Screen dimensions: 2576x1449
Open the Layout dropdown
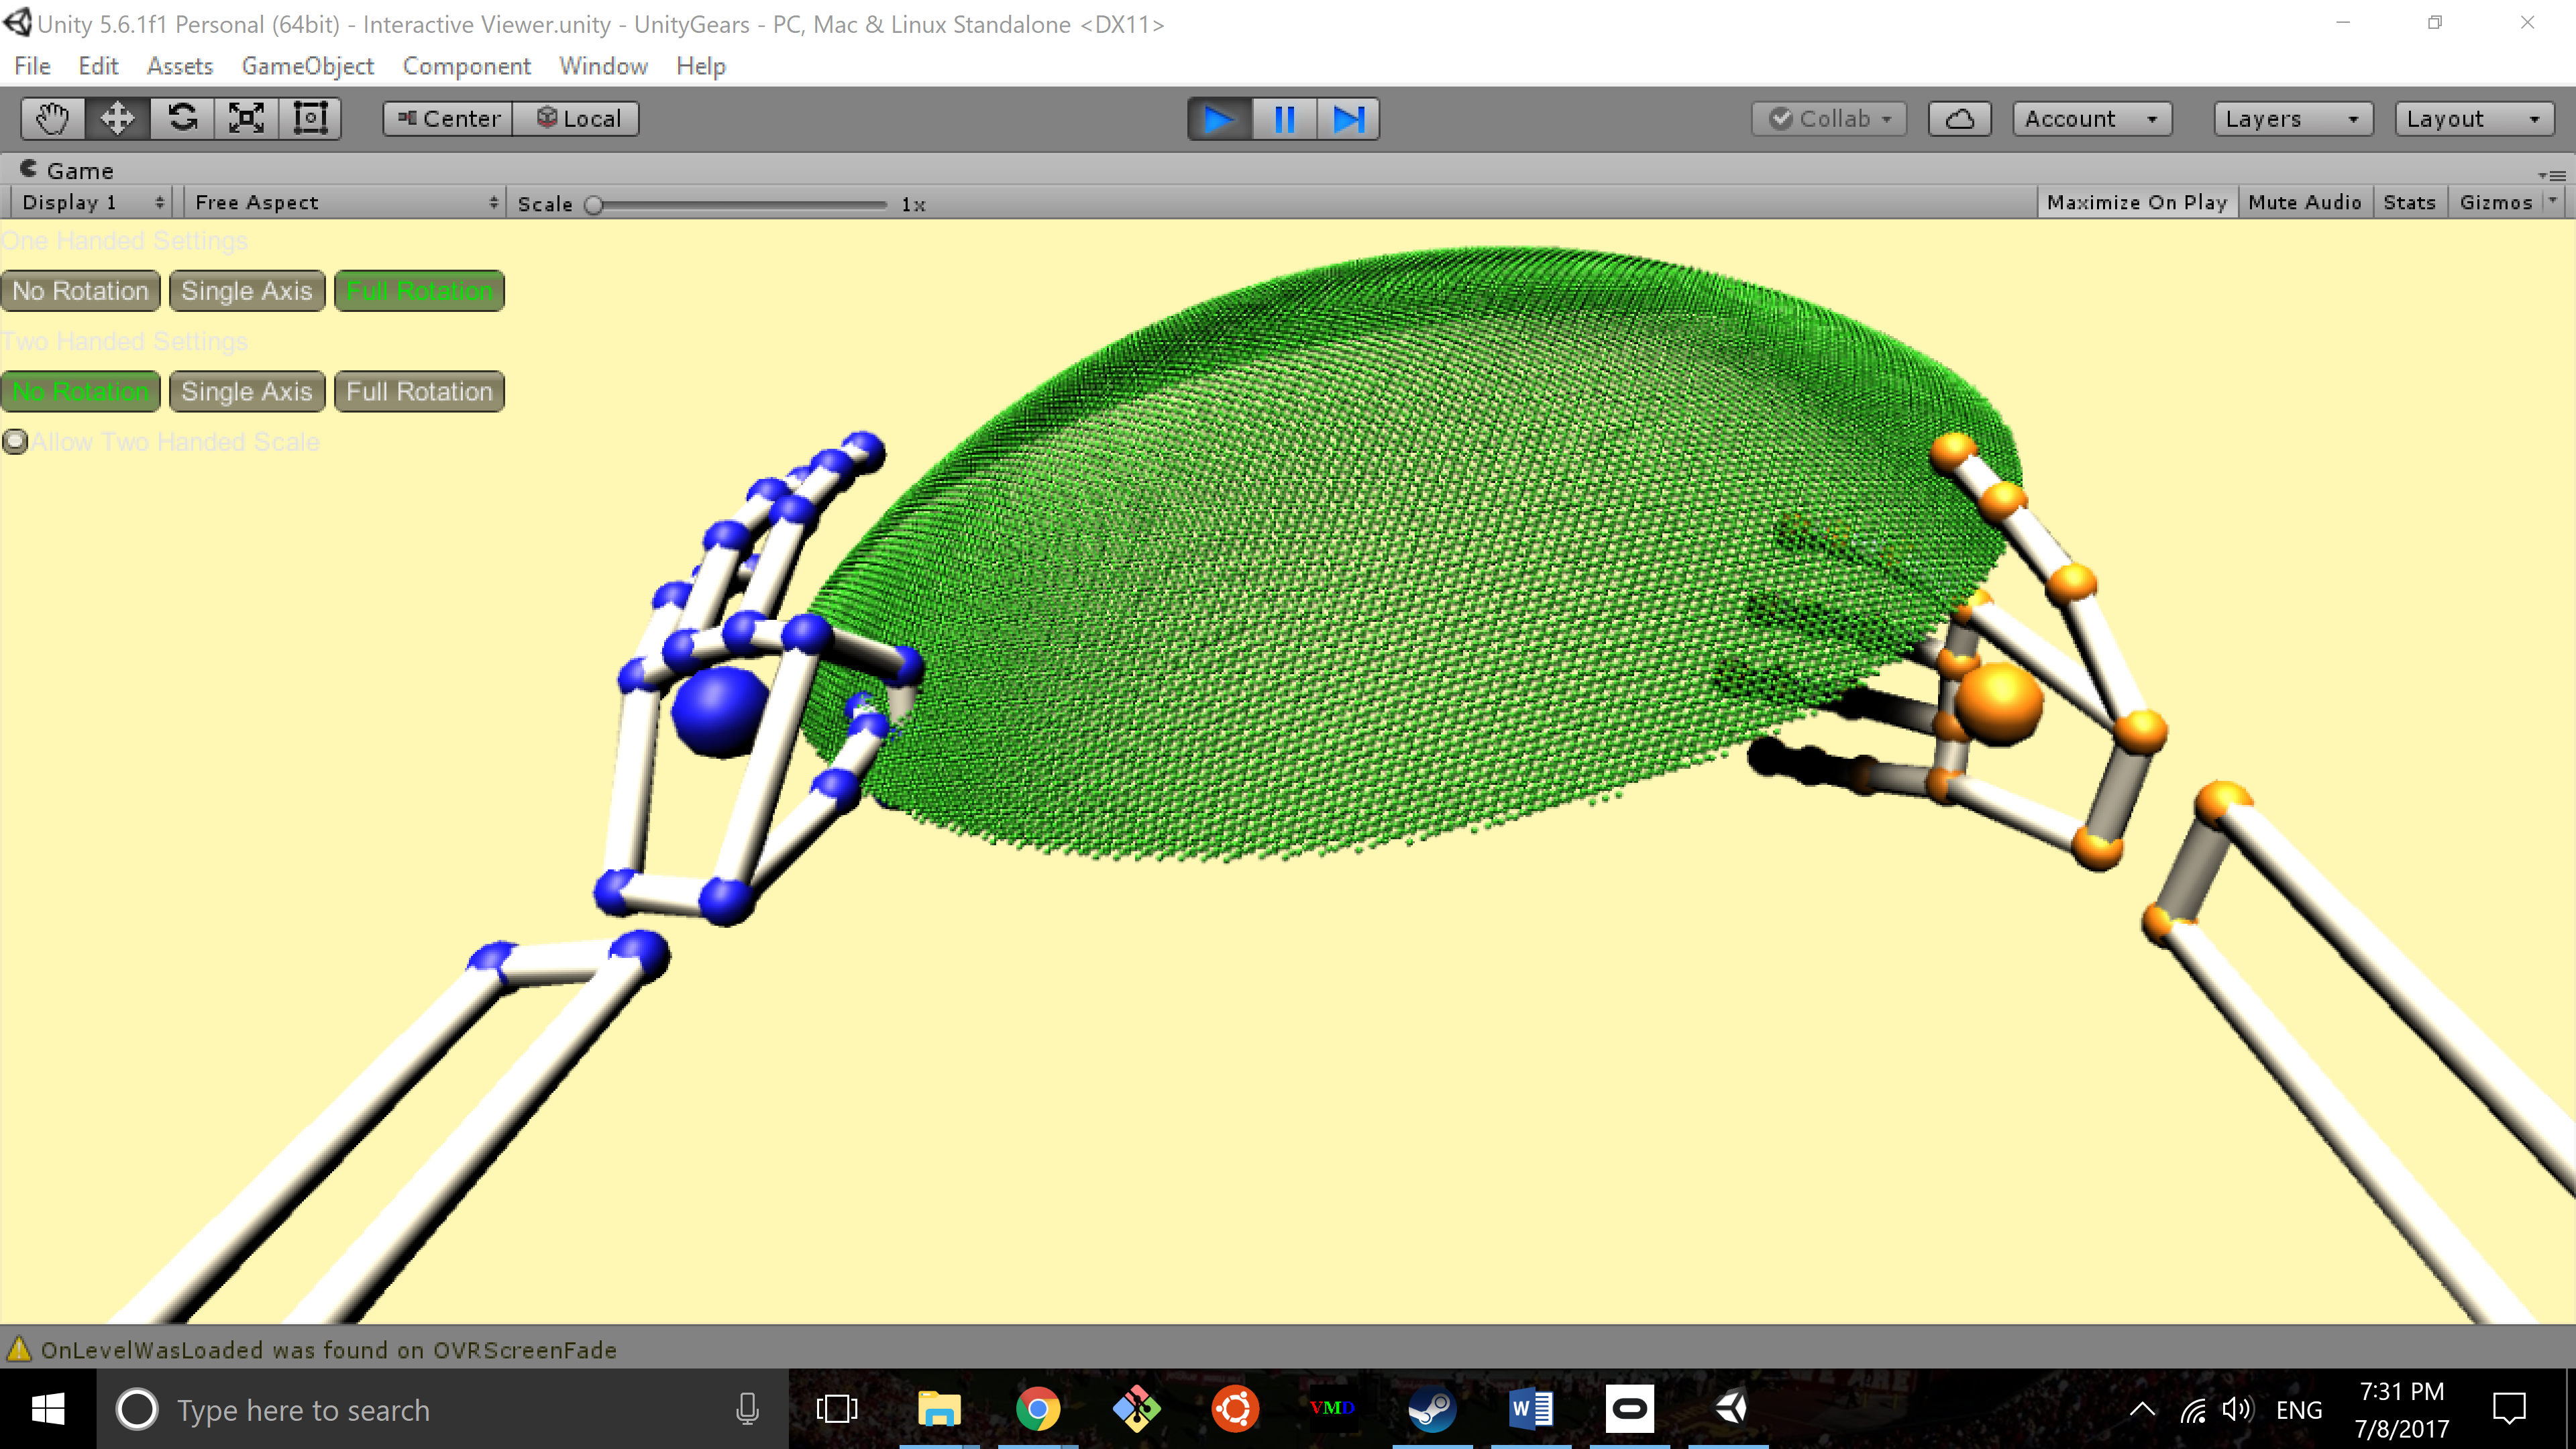pos(2473,119)
